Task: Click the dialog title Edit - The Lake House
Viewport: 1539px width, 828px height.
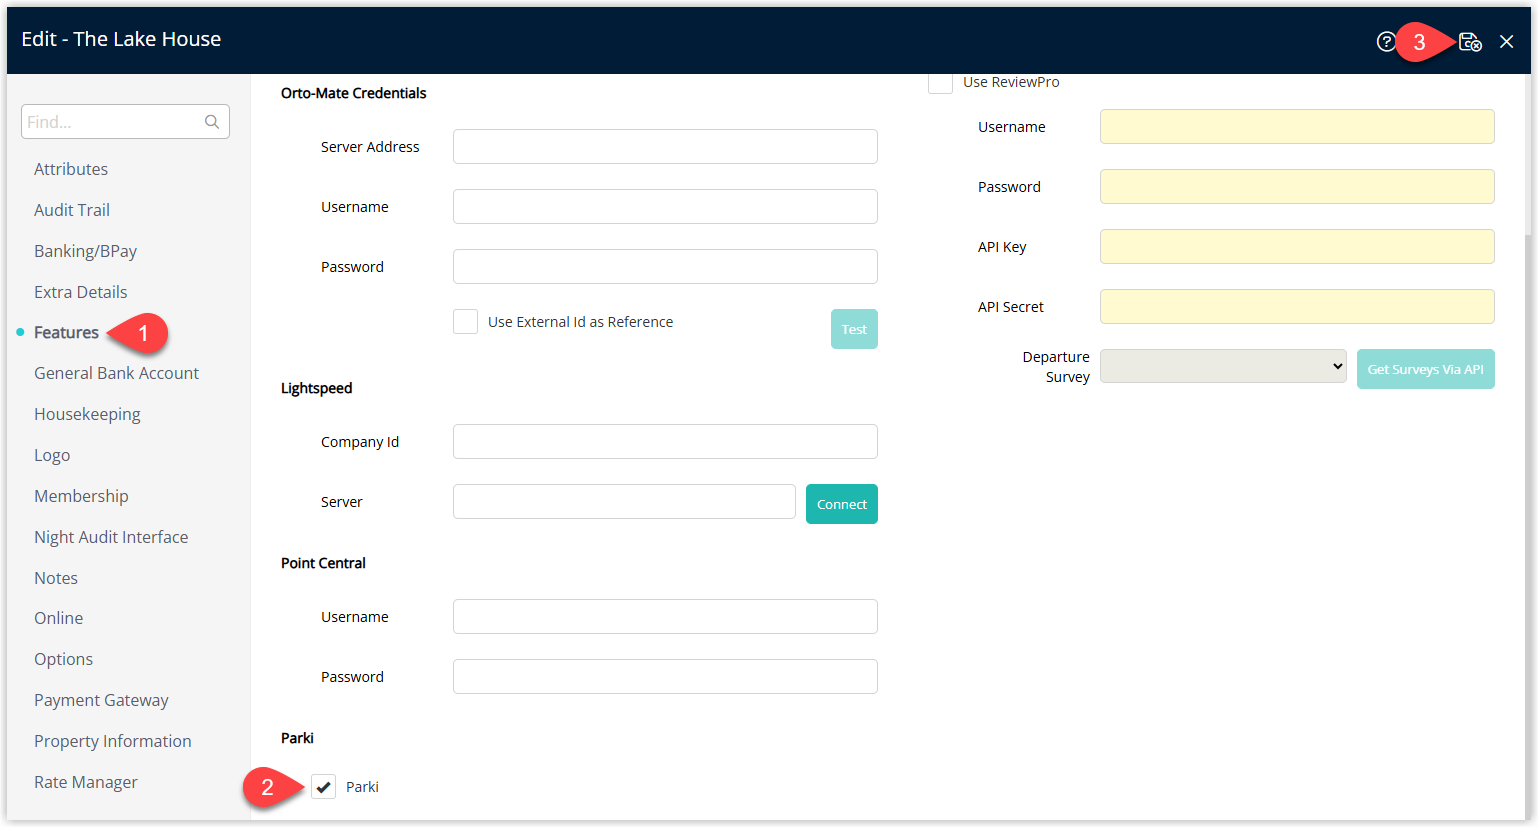Action: pyautogui.click(x=121, y=39)
